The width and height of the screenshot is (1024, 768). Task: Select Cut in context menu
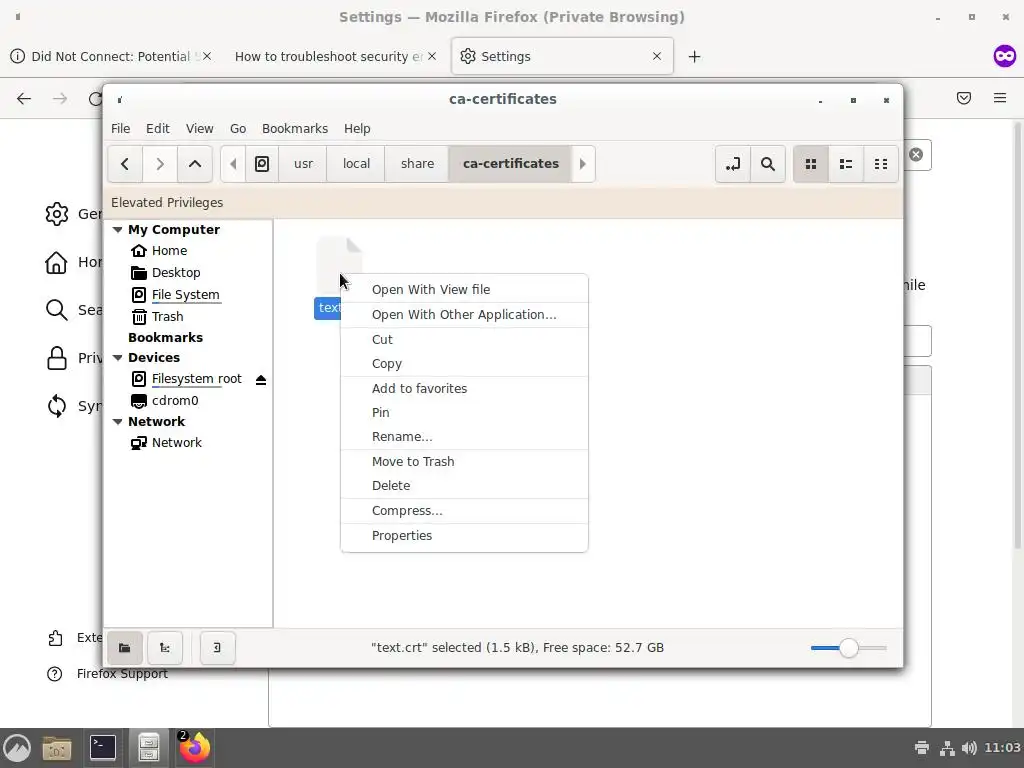pyautogui.click(x=464, y=340)
